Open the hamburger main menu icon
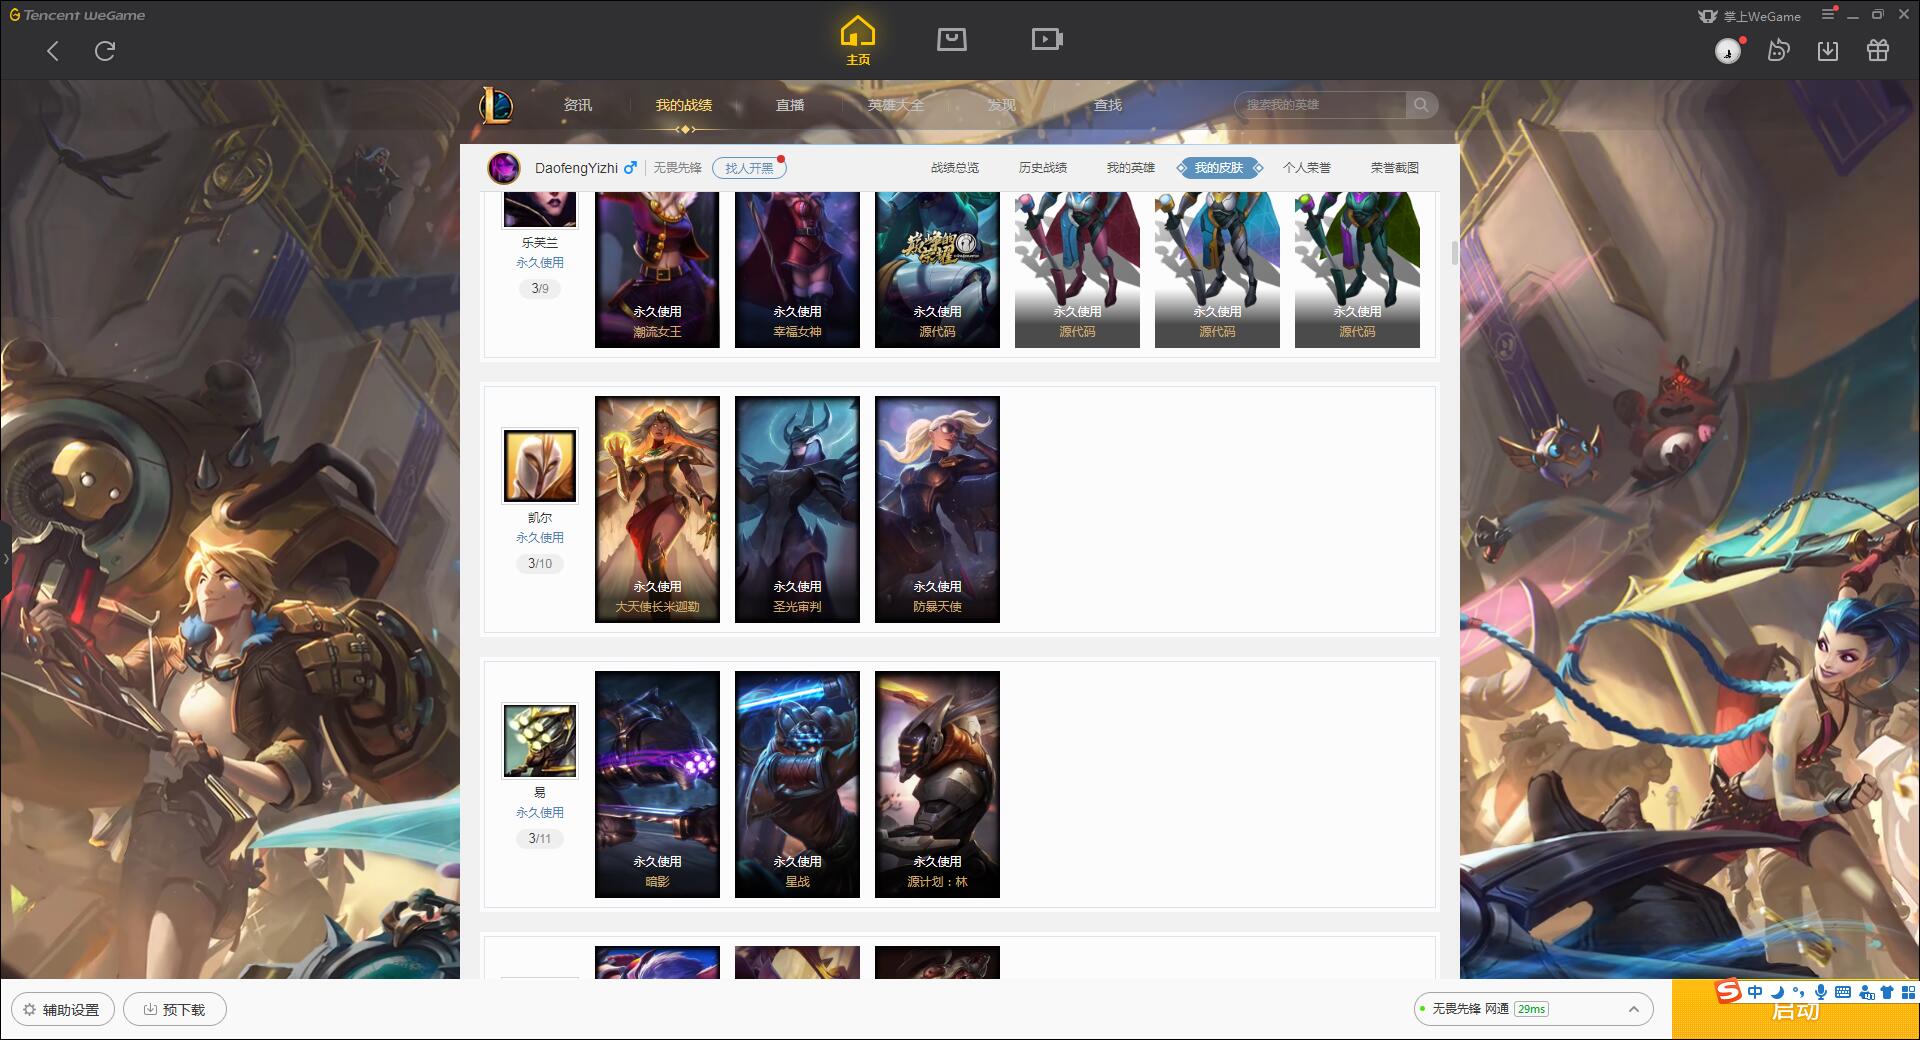1920x1040 pixels. click(1828, 15)
